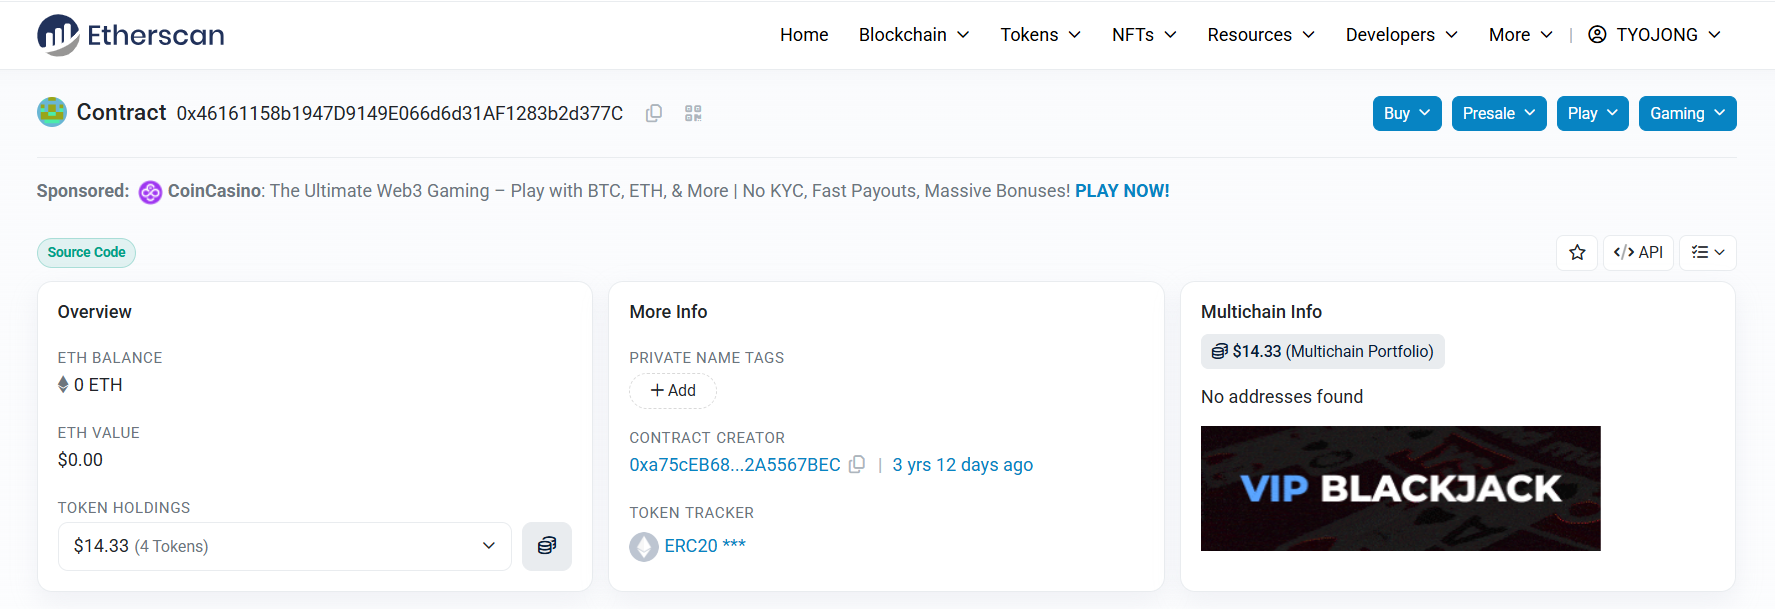Screen dimensions: 1775x609
Task: Show the address QR code
Action: point(693,113)
